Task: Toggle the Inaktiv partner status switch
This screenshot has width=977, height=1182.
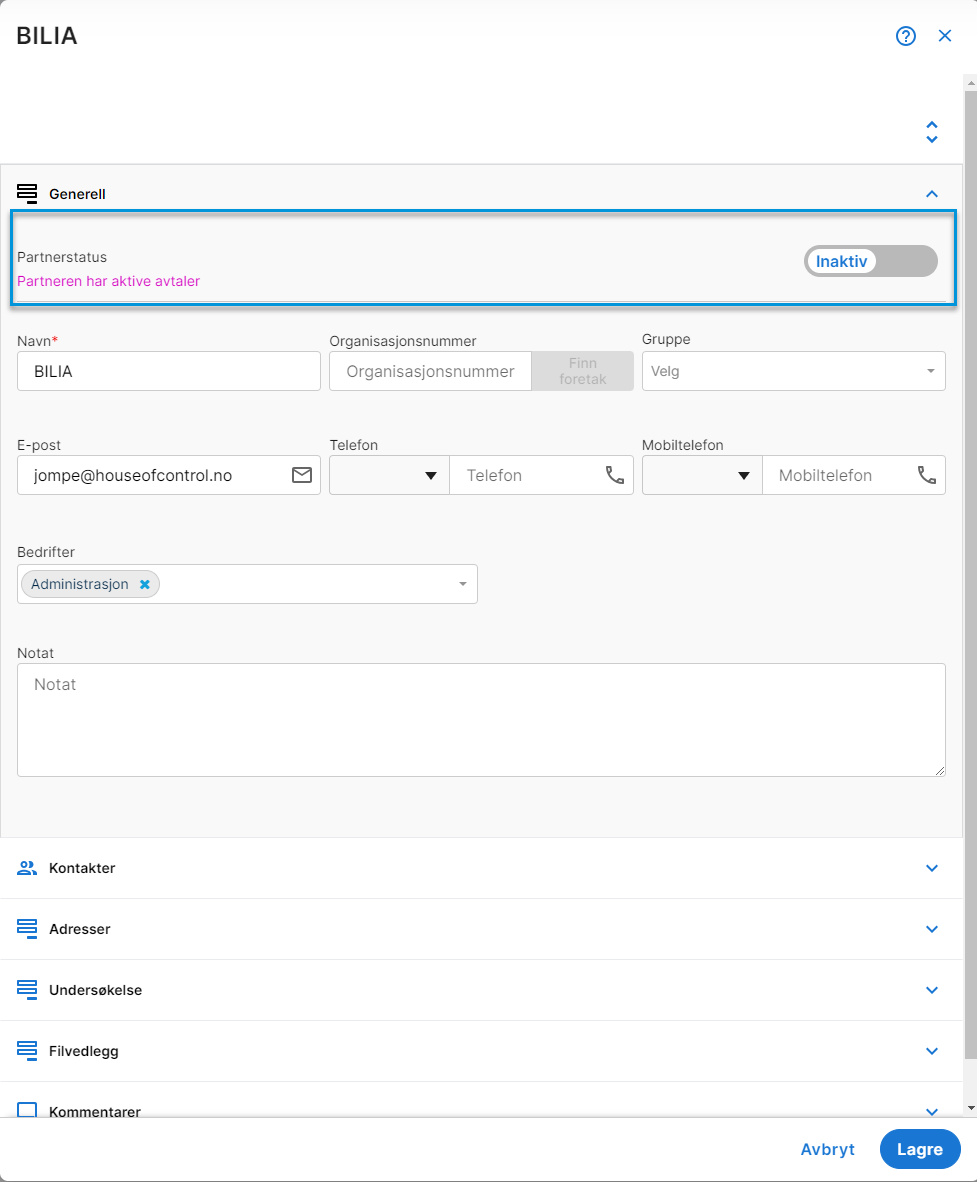Action: pos(871,261)
